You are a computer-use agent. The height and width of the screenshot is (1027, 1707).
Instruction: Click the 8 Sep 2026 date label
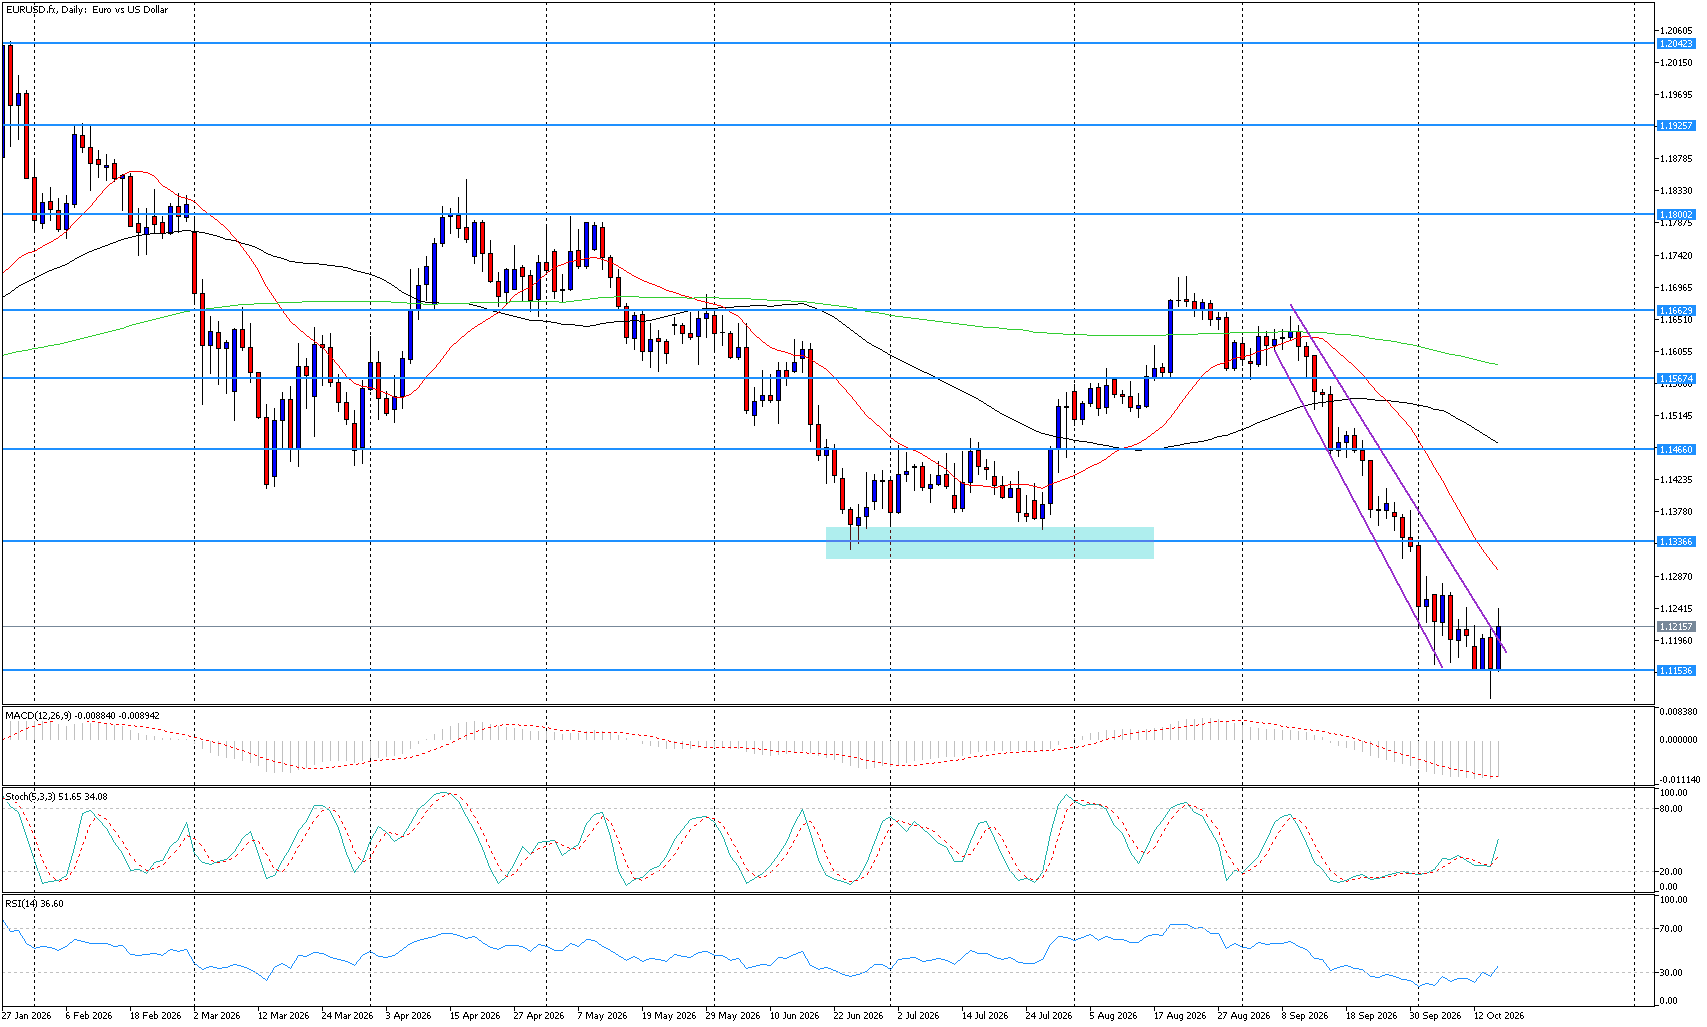(1305, 1016)
